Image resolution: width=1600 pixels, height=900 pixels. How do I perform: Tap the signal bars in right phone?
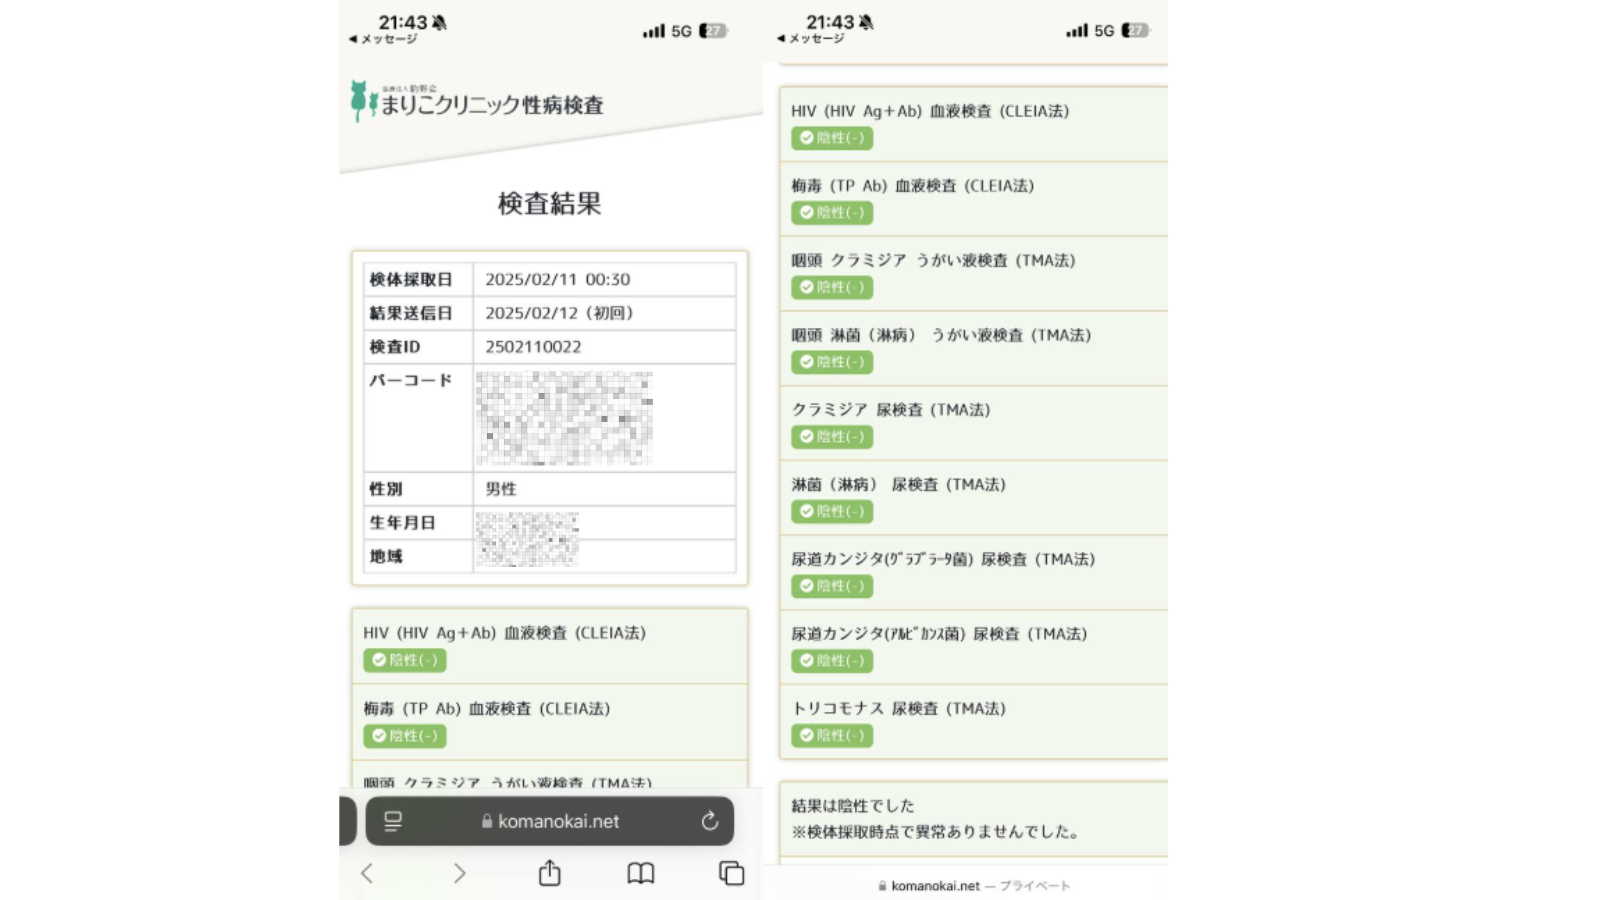(1077, 31)
